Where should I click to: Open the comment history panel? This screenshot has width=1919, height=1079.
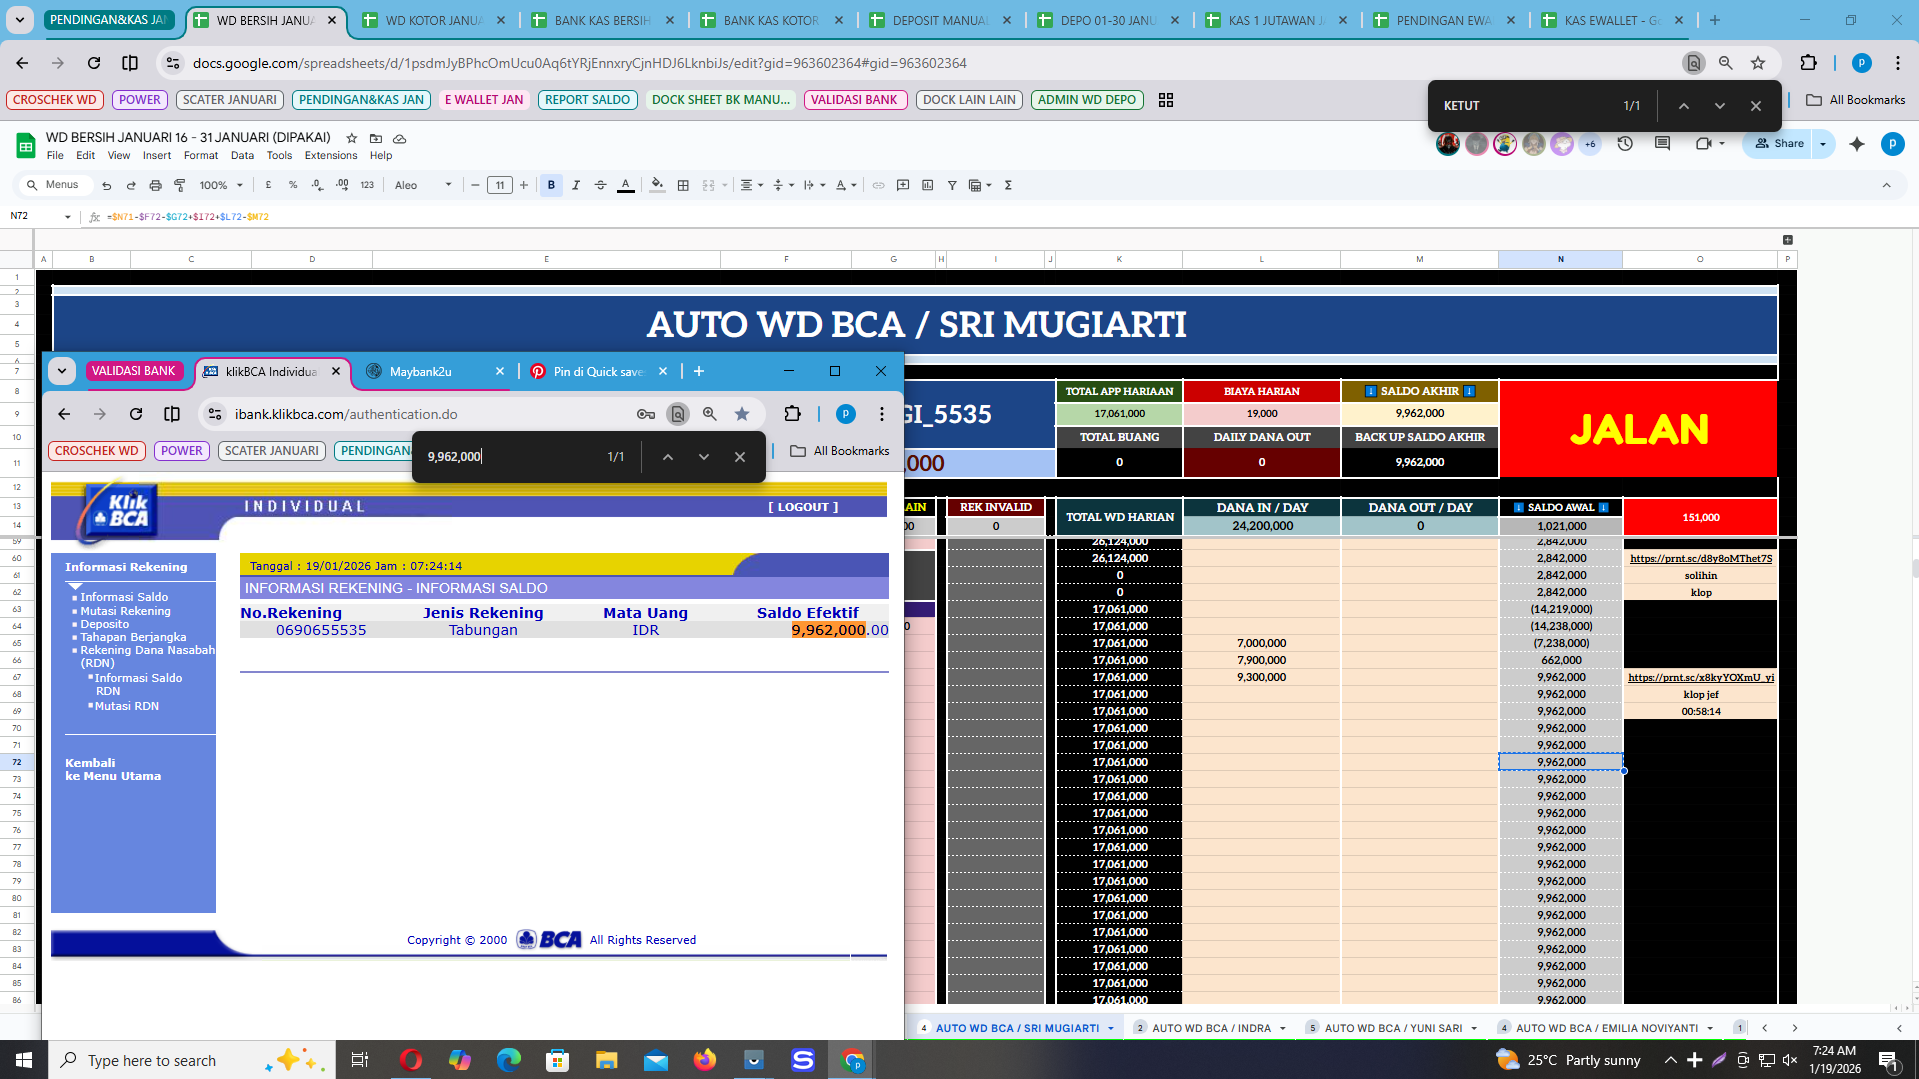[x=1663, y=144]
